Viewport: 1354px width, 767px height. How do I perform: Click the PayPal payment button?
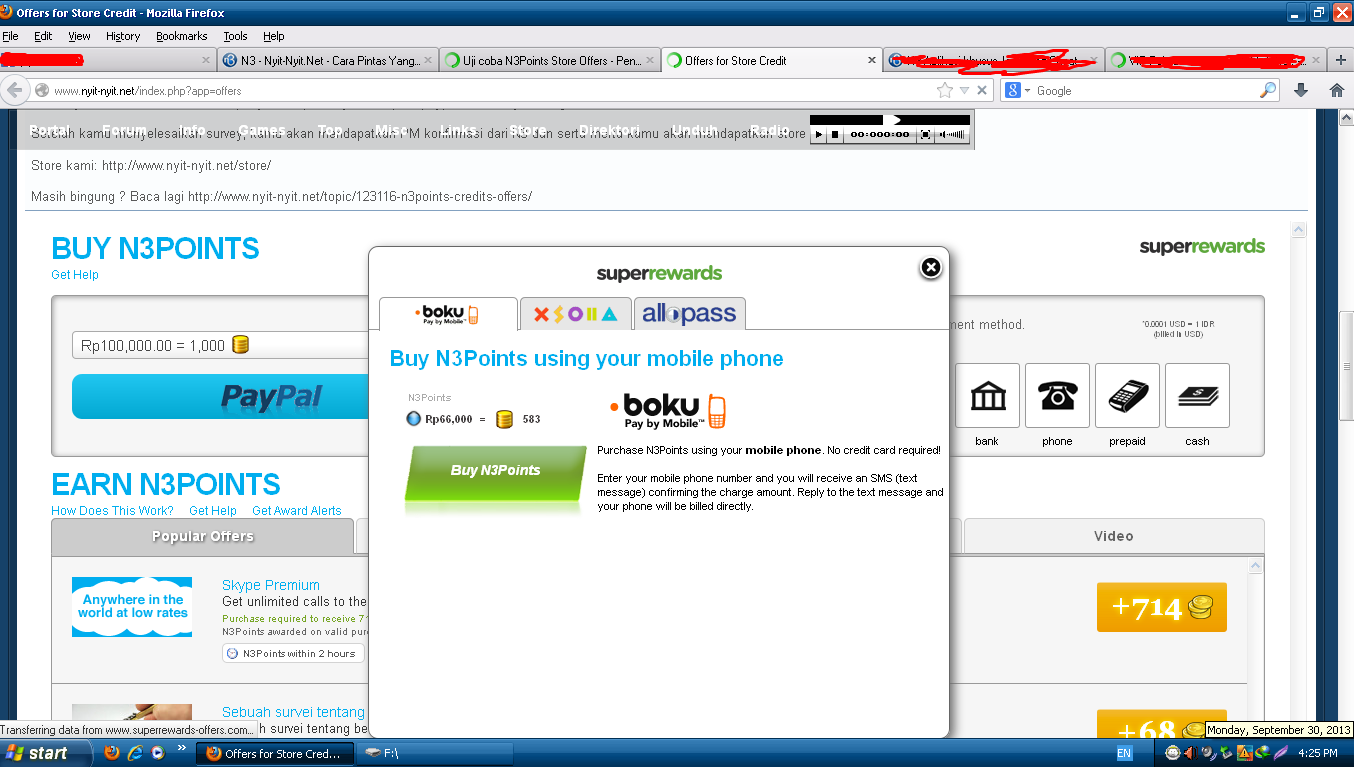(221, 397)
